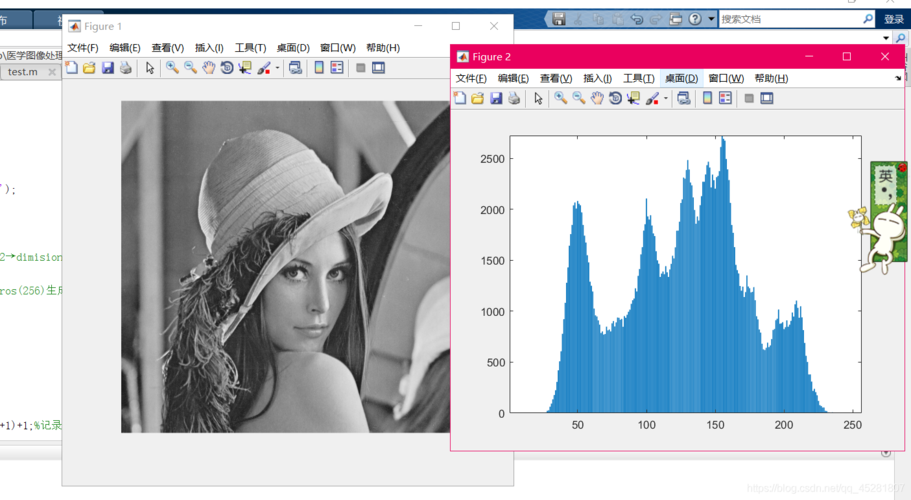Image resolution: width=911 pixels, height=500 pixels.
Task: Show Plot Tools and dock Figure 1
Action: (378, 68)
